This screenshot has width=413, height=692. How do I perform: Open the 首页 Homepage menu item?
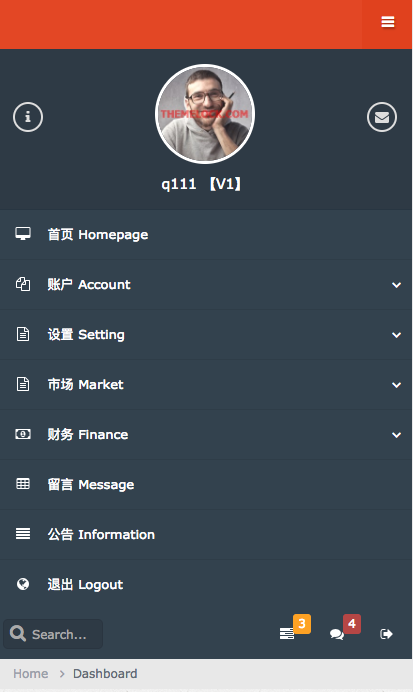point(206,234)
